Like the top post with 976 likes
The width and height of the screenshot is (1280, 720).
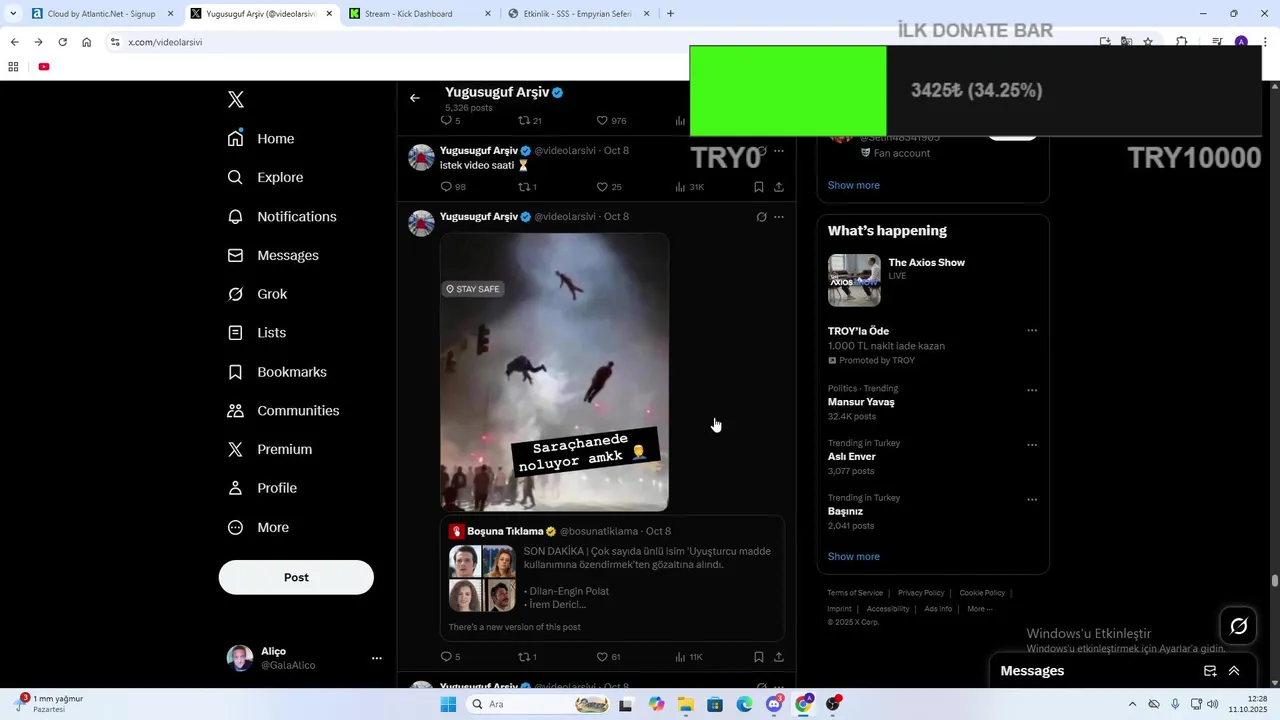coord(611,121)
